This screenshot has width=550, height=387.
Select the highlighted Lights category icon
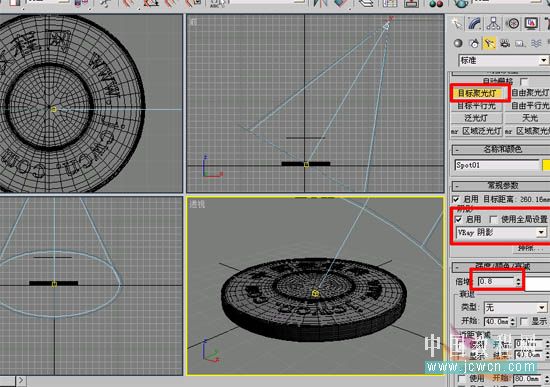click(489, 43)
